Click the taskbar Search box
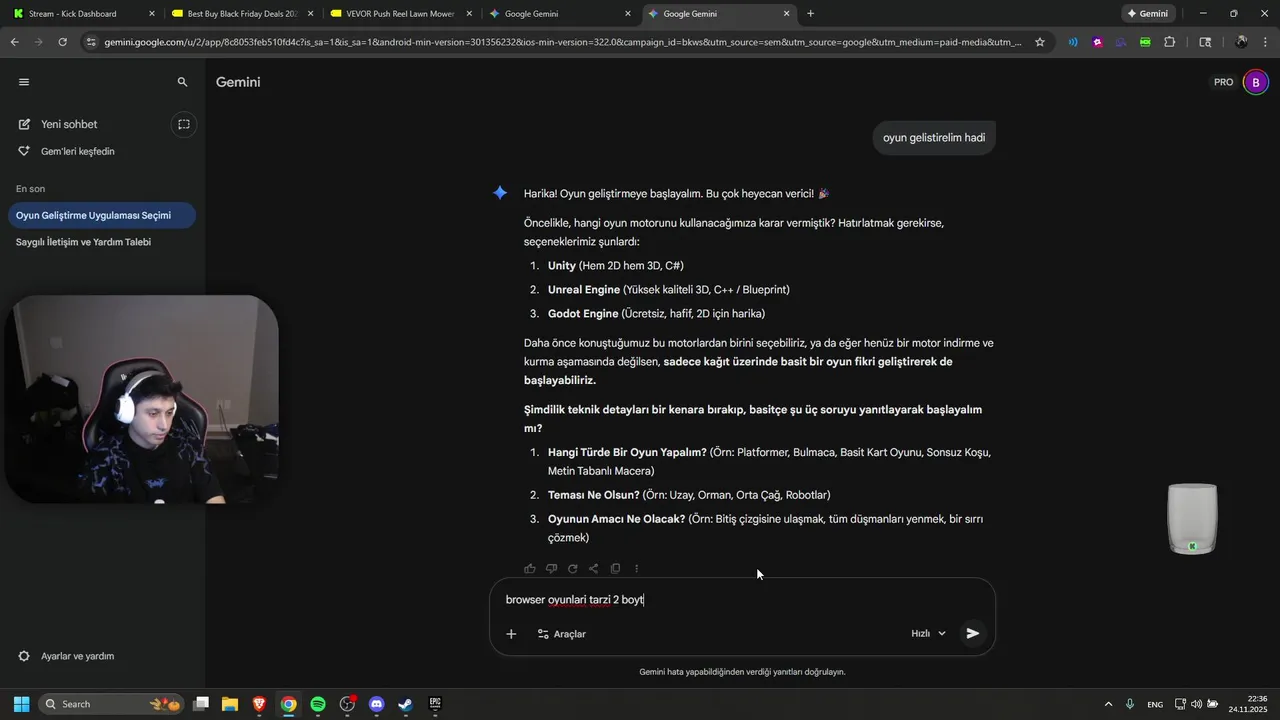 pos(112,704)
